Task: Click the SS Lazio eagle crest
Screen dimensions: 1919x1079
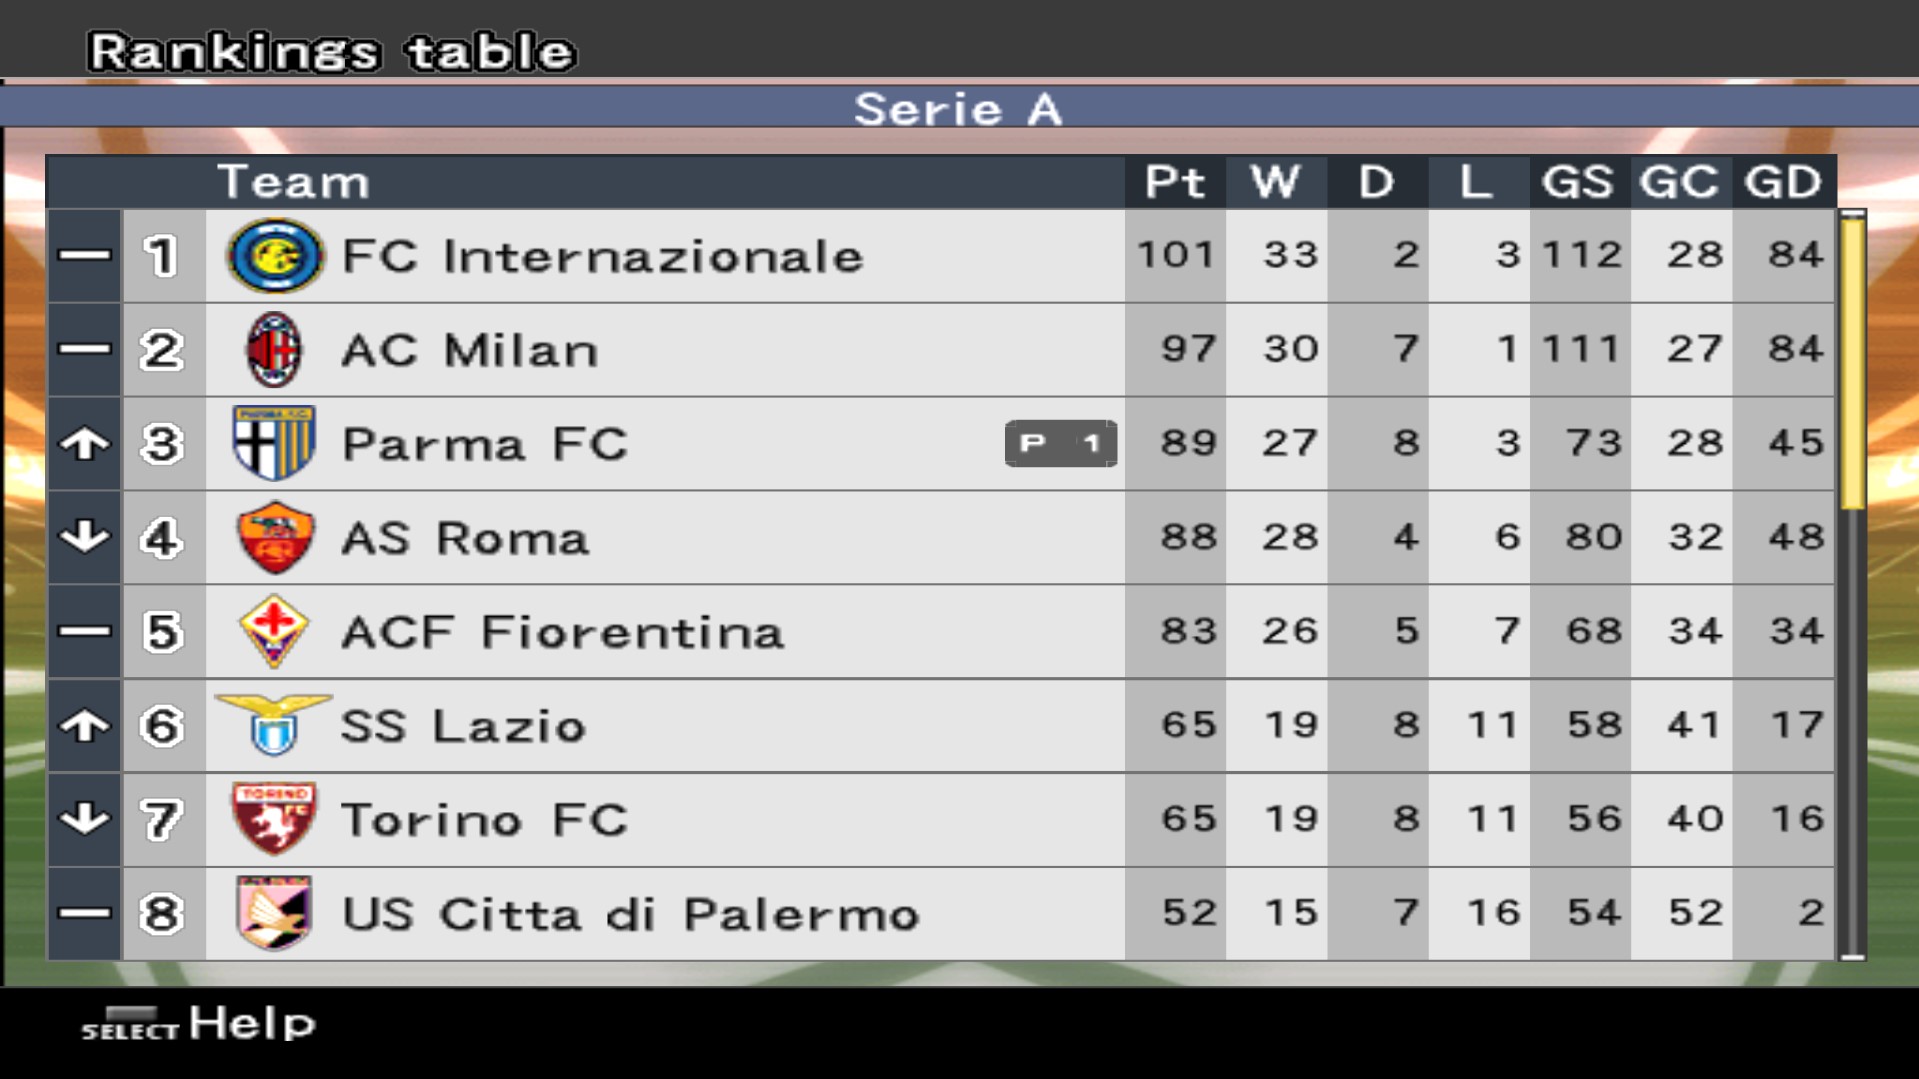Action: [x=273, y=724]
